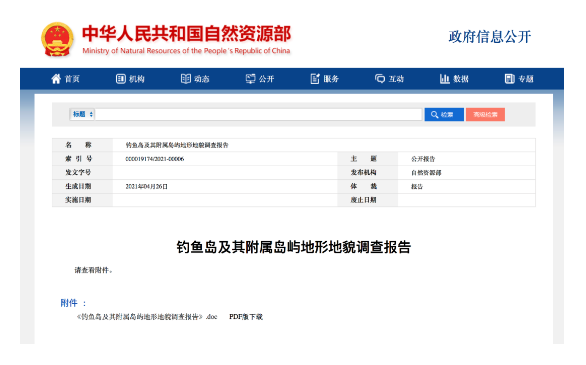Click the blue 检索 search button
This screenshot has height=365, width=586.
[444, 115]
